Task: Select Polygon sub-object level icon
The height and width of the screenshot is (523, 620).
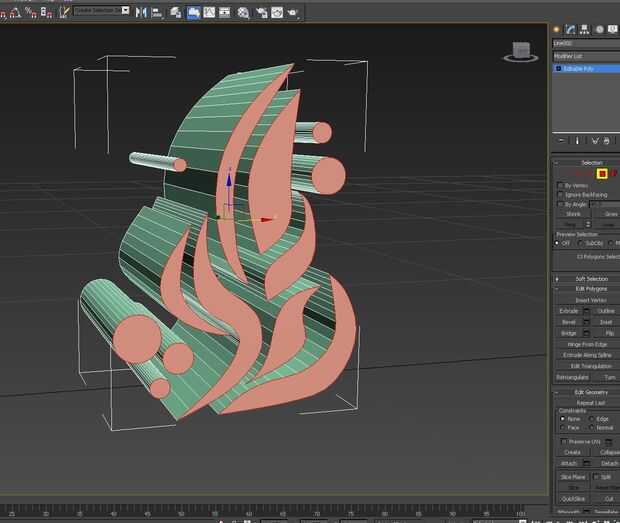Action: (x=603, y=174)
